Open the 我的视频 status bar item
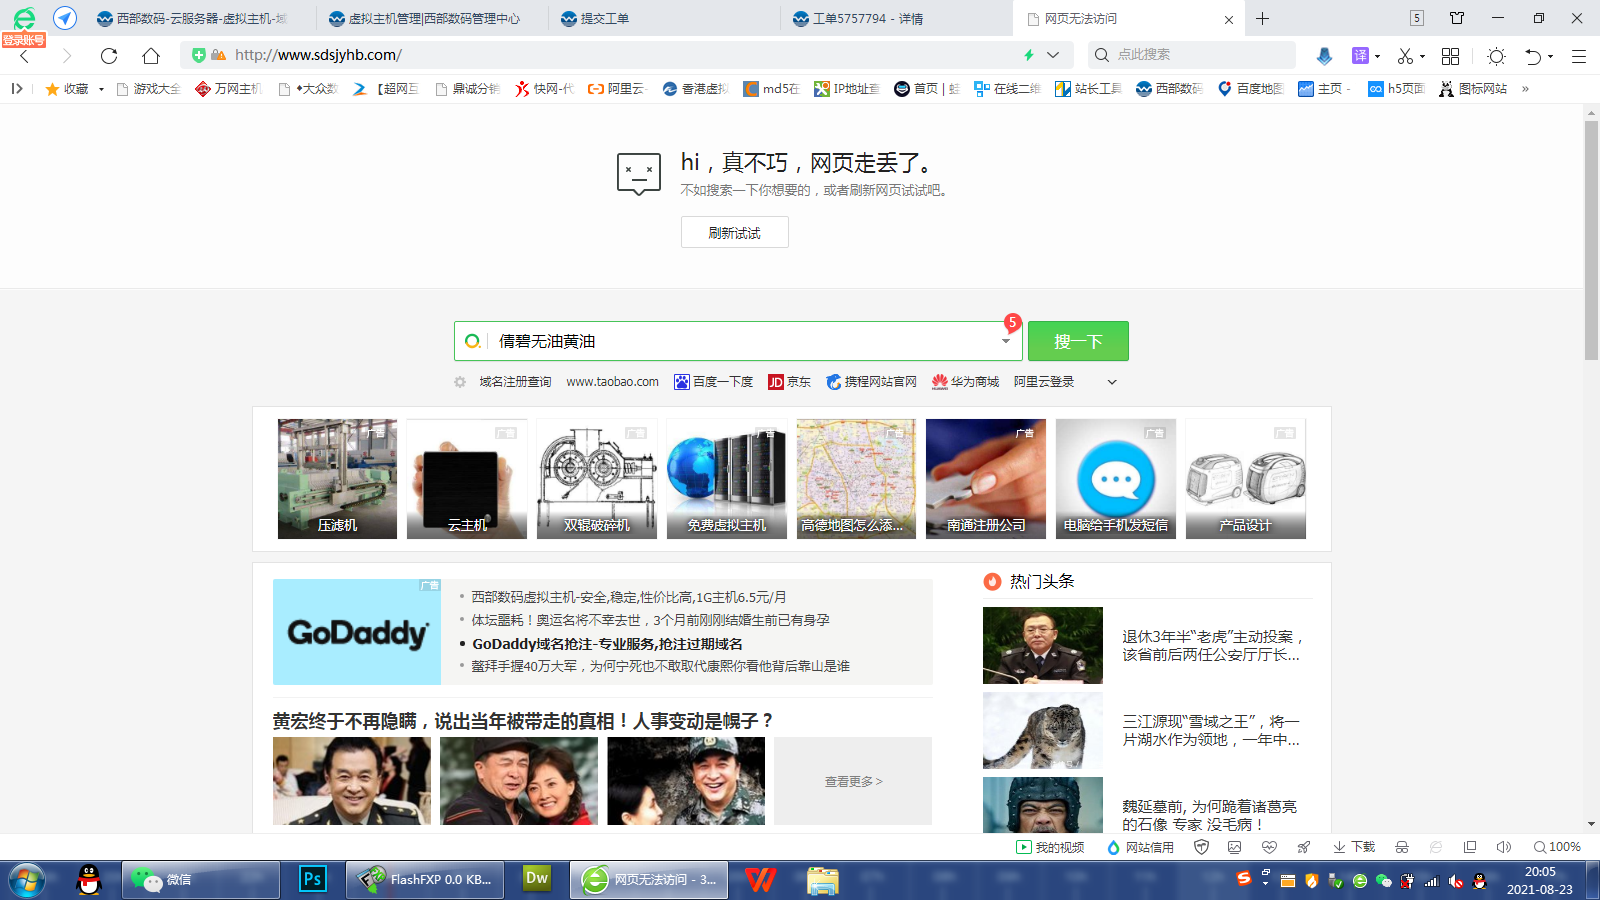 pos(1050,847)
